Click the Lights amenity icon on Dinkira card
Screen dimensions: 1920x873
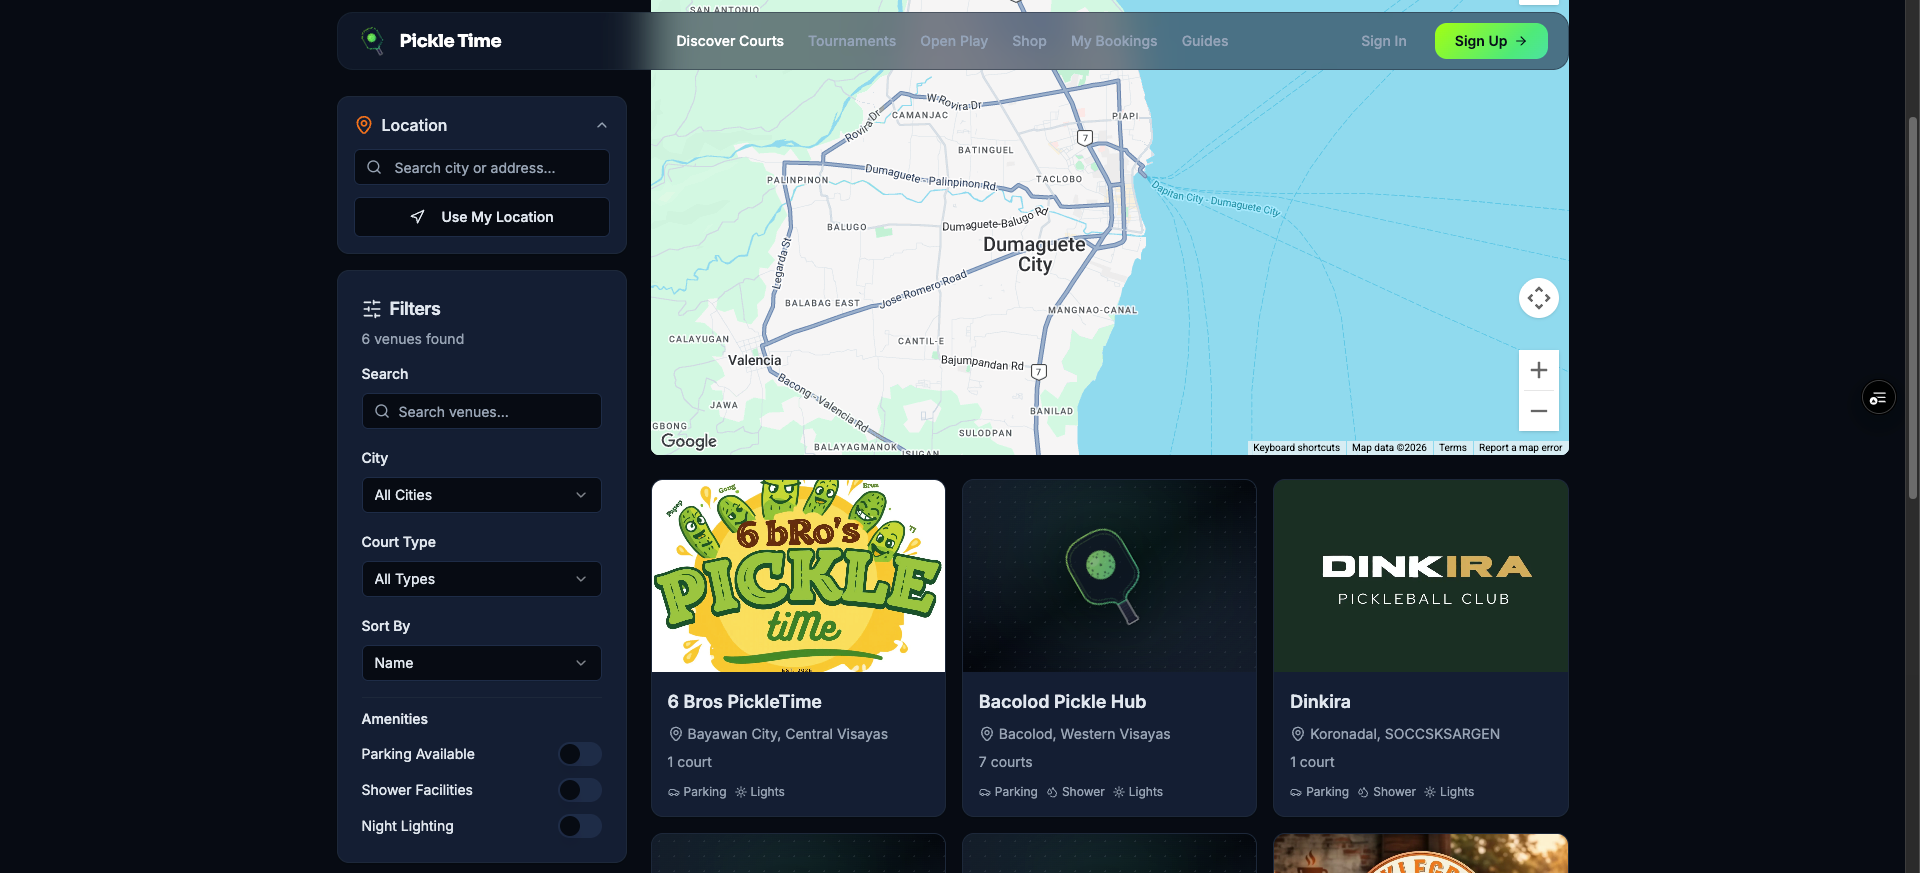pos(1430,792)
